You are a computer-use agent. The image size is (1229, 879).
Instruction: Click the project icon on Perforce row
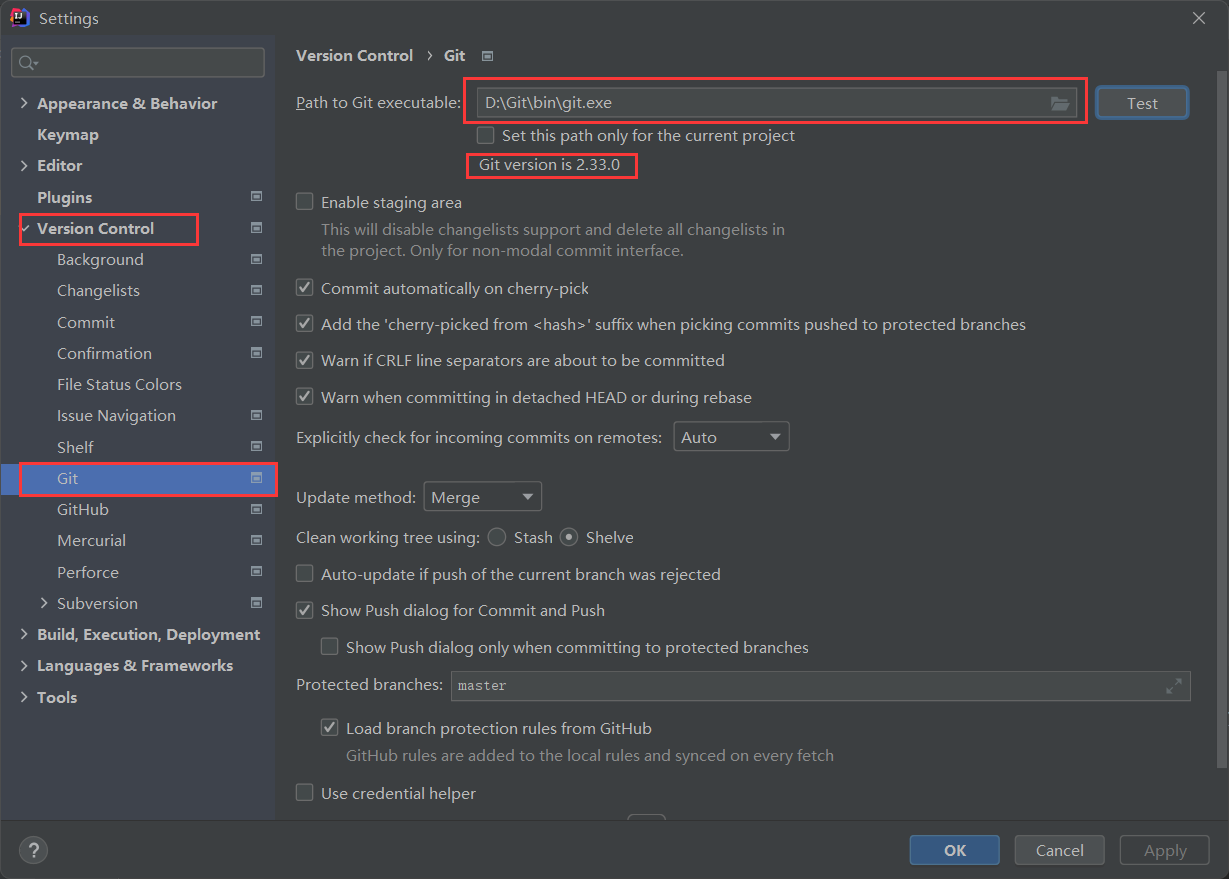pyautogui.click(x=256, y=572)
